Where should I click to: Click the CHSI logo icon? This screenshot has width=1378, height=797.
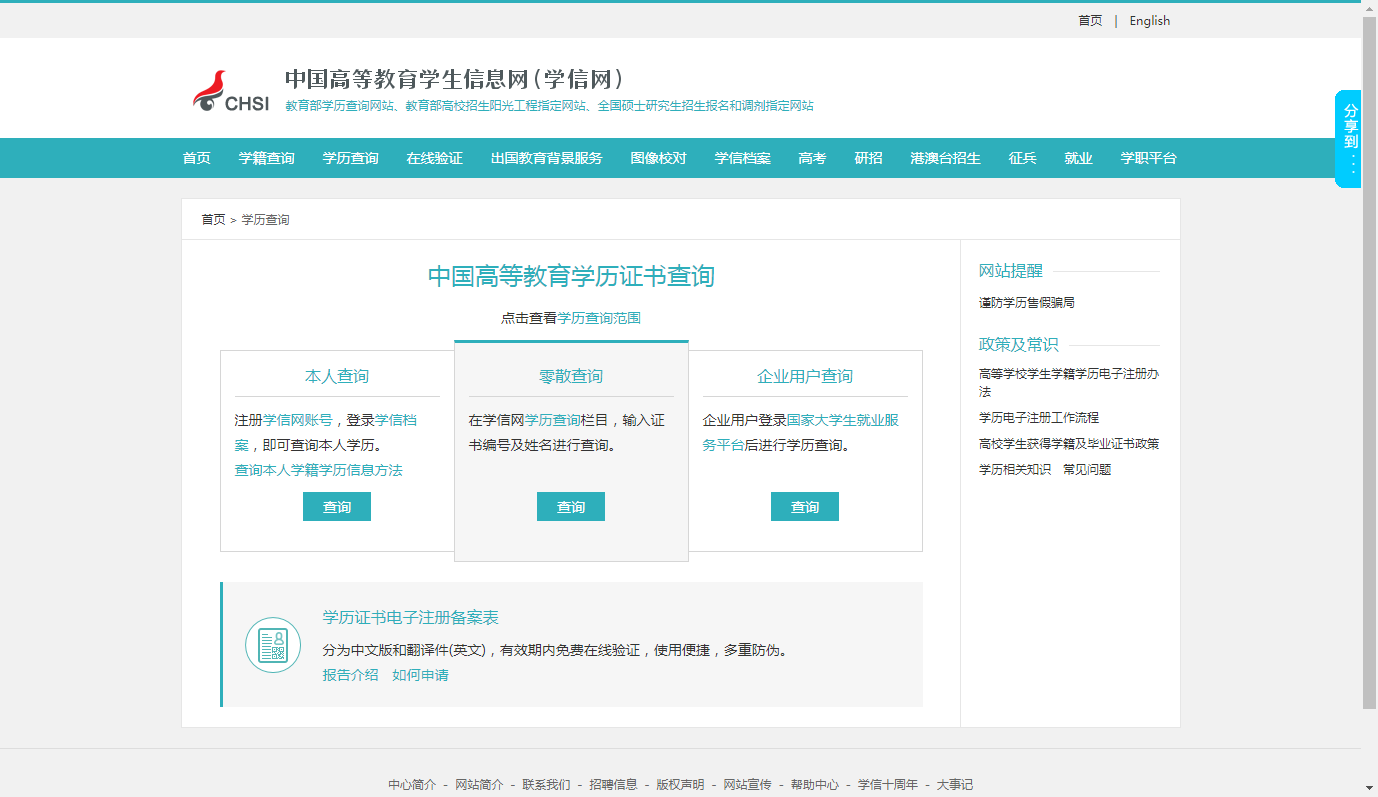pos(231,91)
